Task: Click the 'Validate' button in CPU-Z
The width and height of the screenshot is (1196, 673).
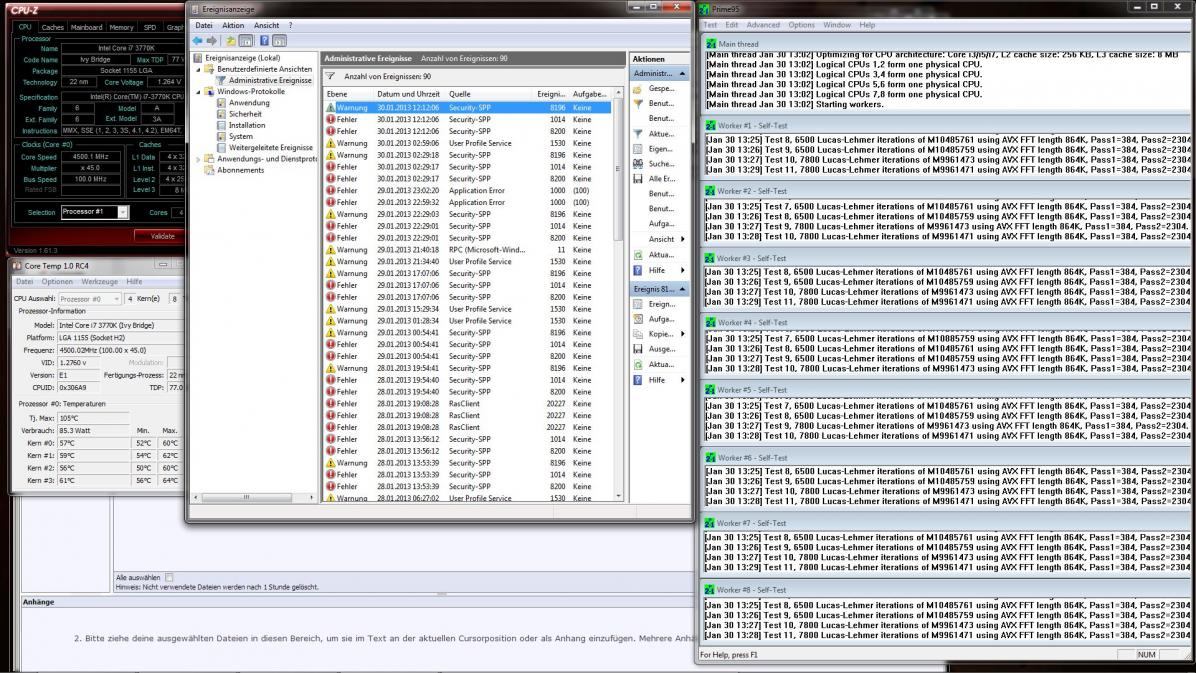Action: (162, 236)
